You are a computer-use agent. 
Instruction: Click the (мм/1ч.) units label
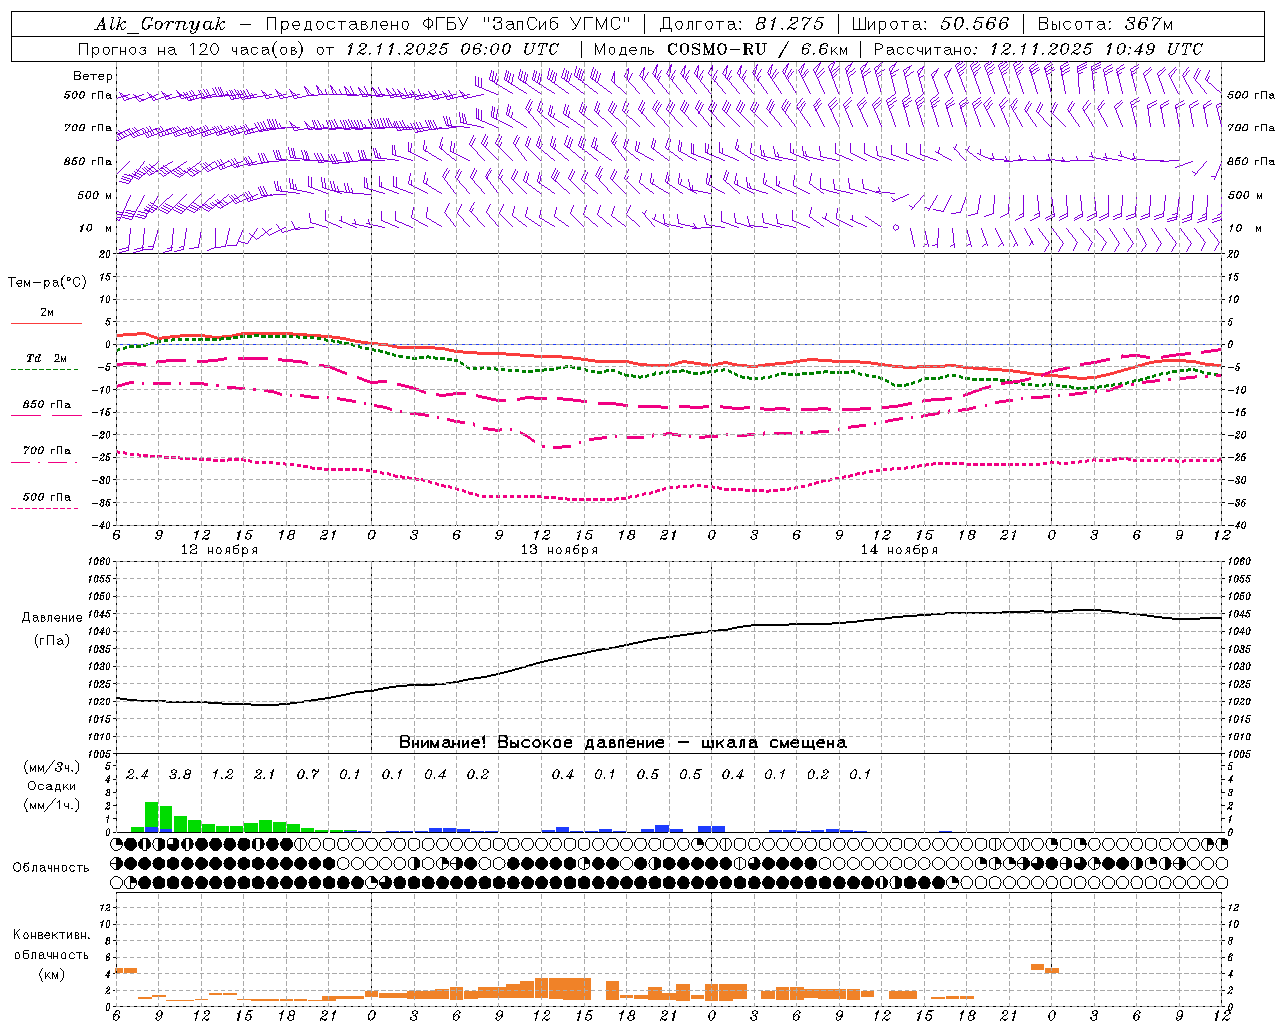52,805
